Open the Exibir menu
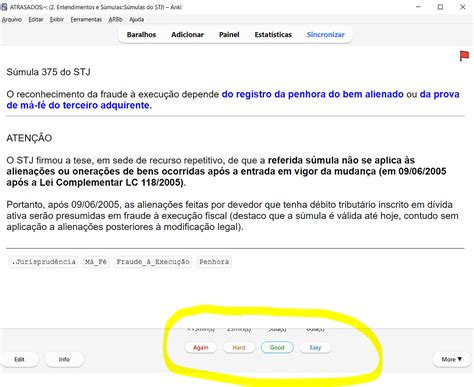The width and height of the screenshot is (474, 387). [x=57, y=19]
